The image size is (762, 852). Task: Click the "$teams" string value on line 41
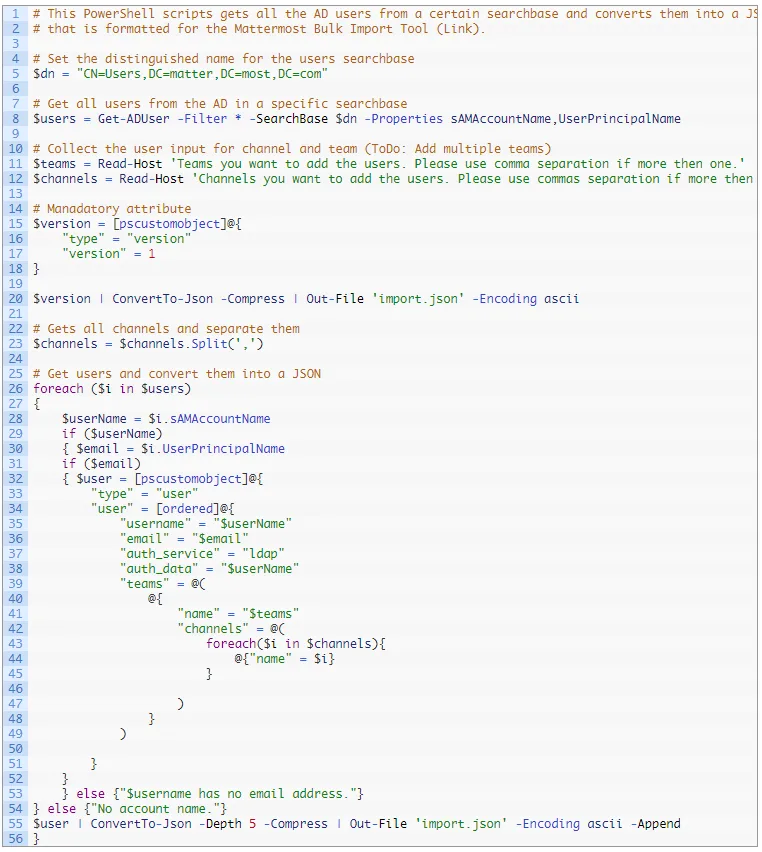coord(270,614)
